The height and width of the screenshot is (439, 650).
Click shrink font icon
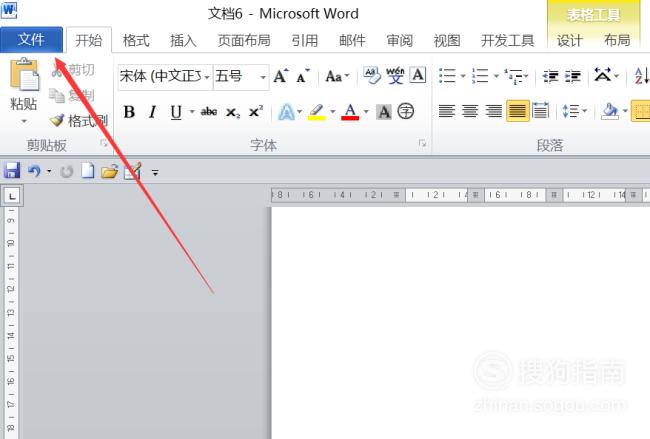tap(303, 76)
